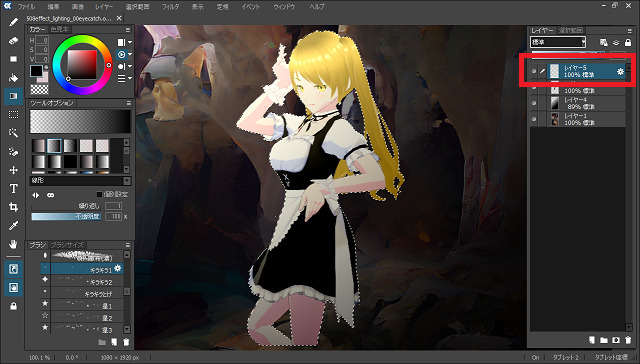Open the フィルタ menu
The image size is (640, 364).
pos(170,7)
